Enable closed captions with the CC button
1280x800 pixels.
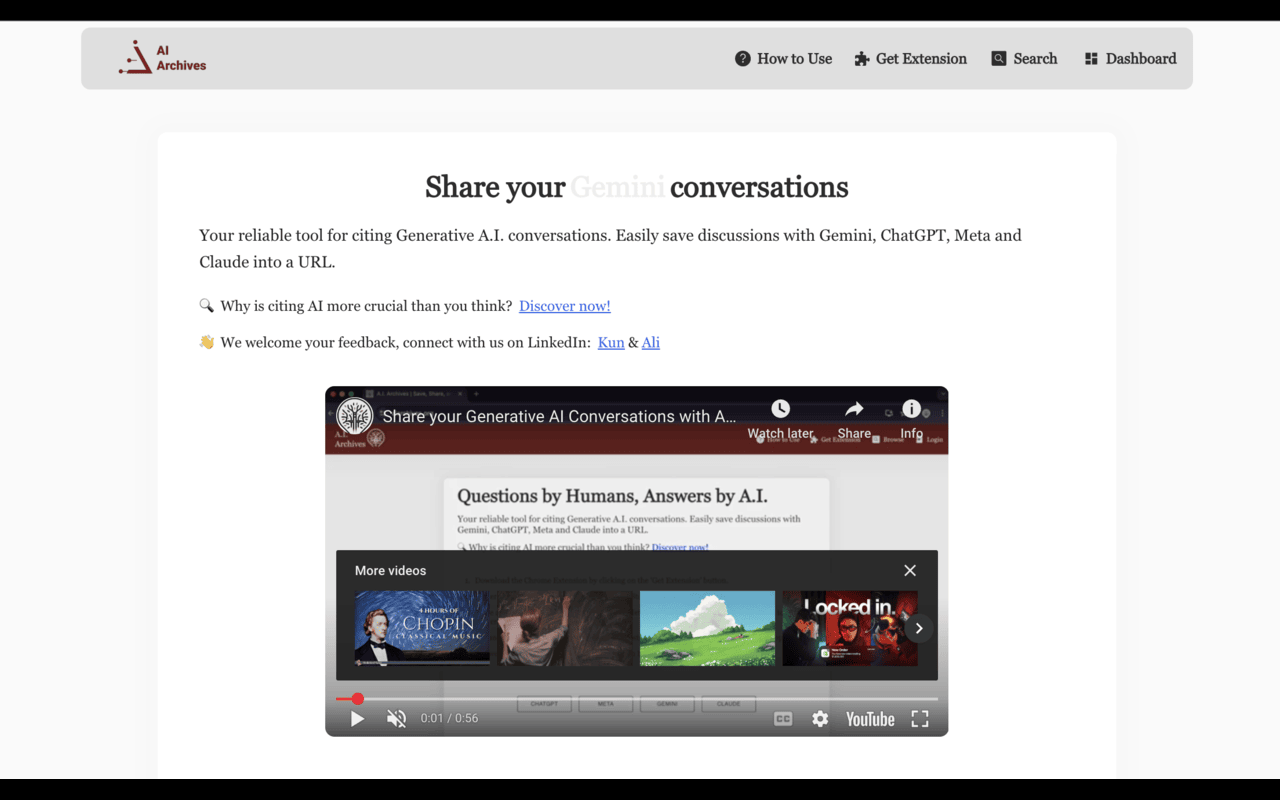782,718
